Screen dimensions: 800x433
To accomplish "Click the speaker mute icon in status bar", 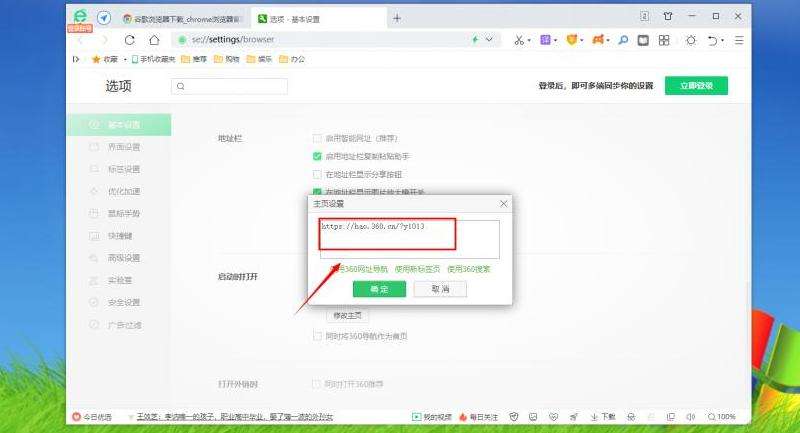I will pyautogui.click(x=690, y=417).
